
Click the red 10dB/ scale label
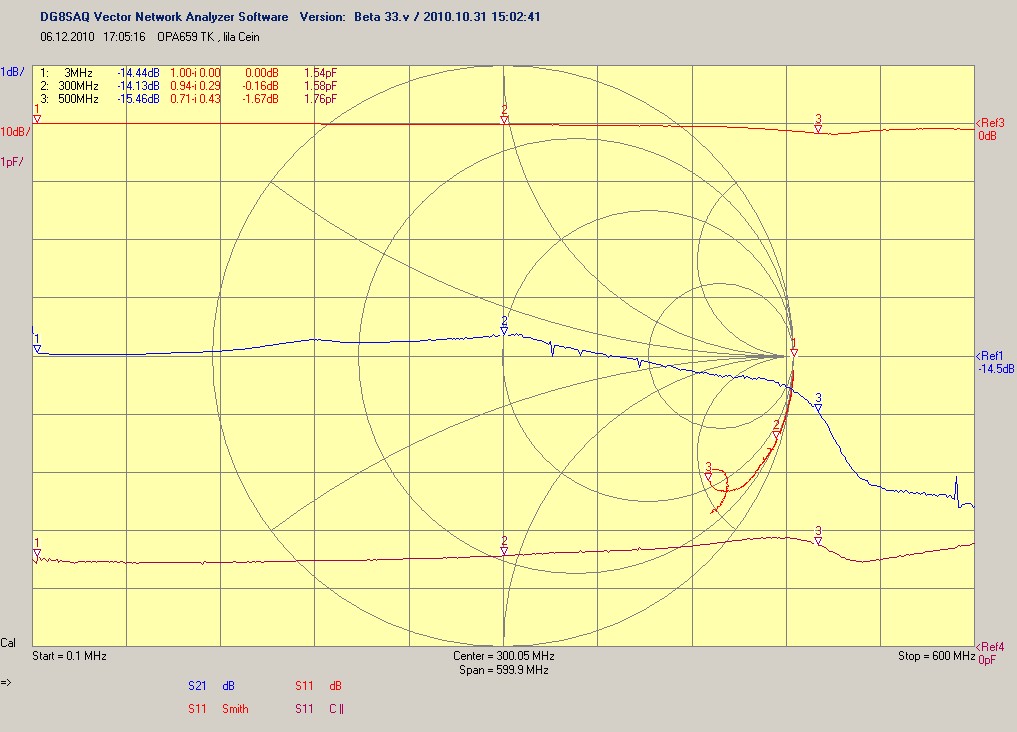15,132
